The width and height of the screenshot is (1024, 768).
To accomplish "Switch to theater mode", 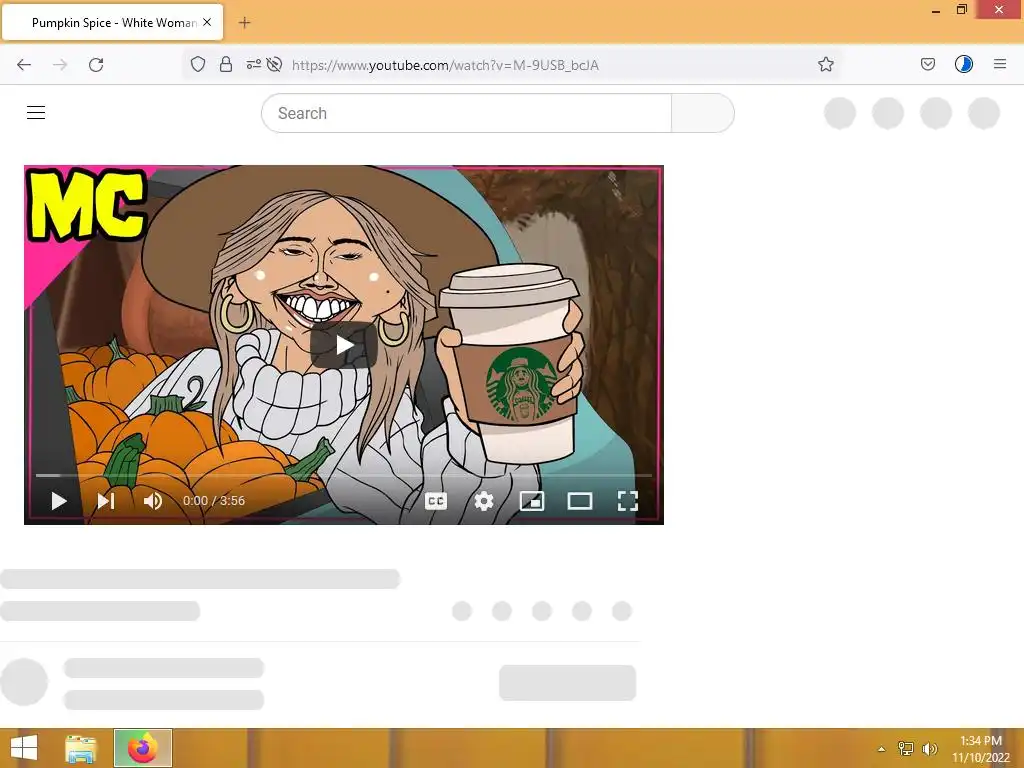I will (x=580, y=501).
